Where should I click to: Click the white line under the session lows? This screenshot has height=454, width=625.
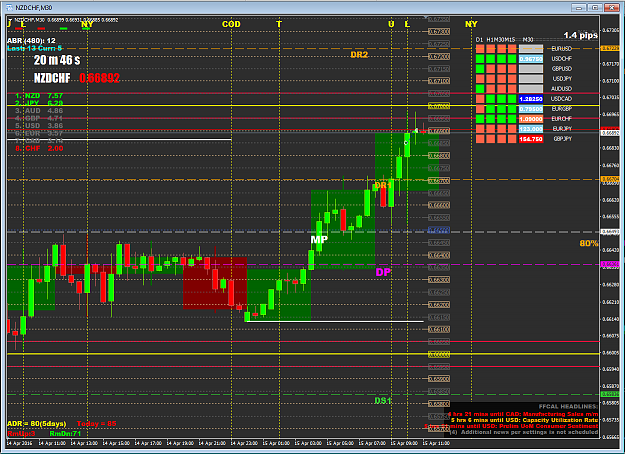[334, 321]
